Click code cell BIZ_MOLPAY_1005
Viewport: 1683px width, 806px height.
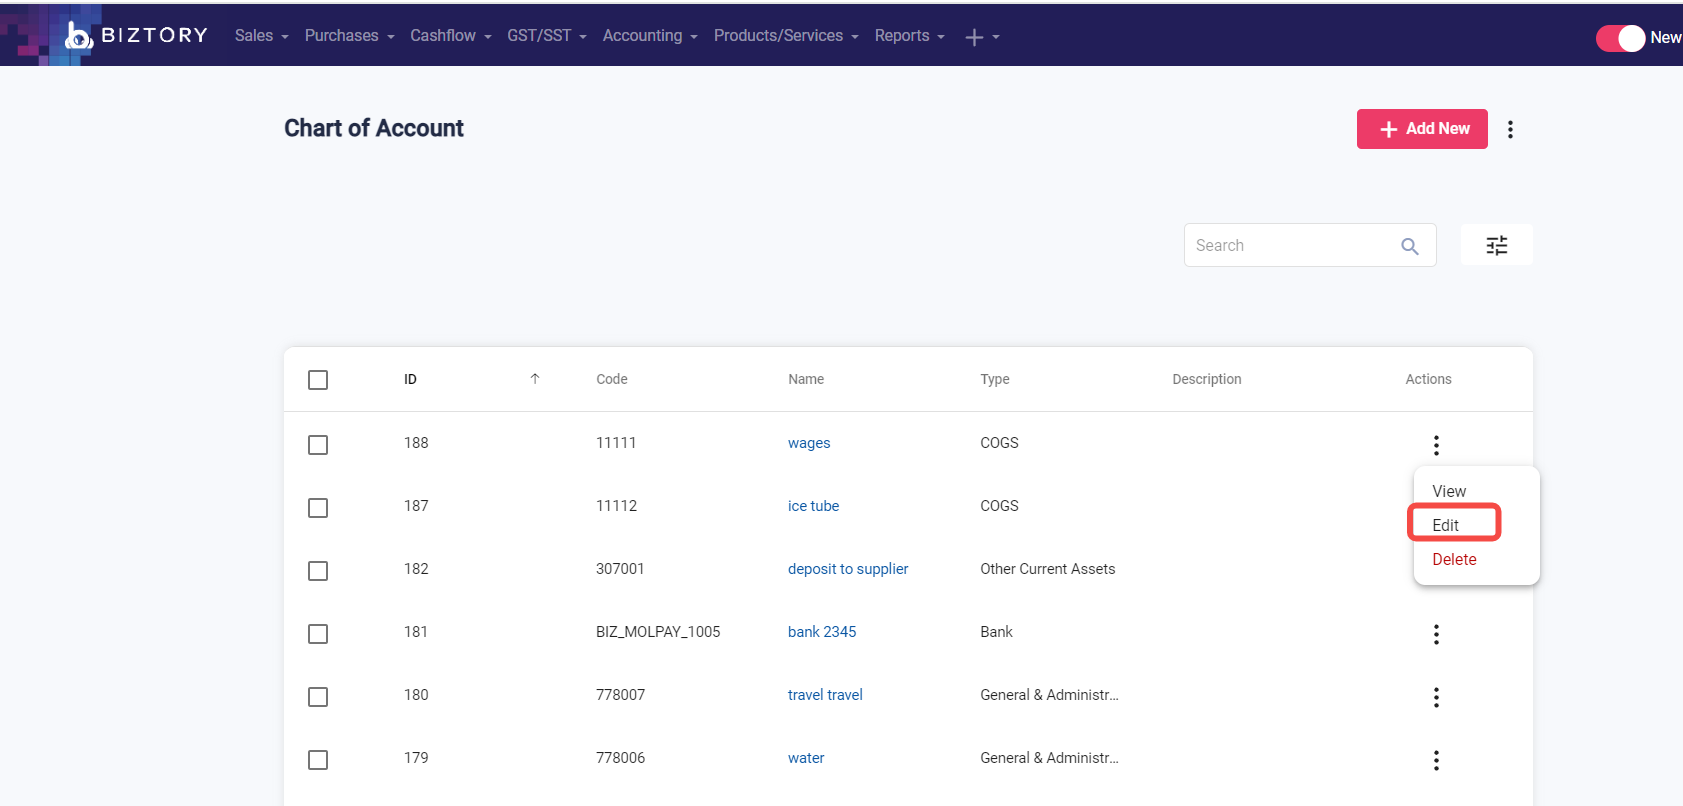tap(658, 632)
